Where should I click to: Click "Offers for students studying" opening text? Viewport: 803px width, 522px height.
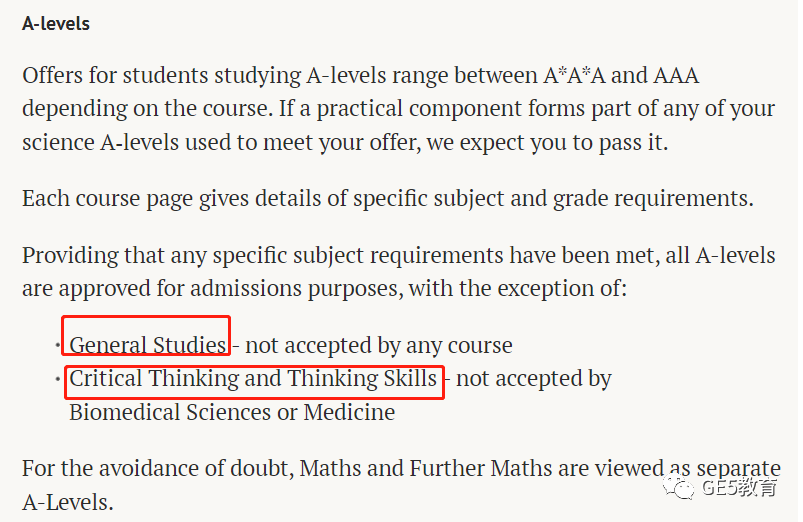click(161, 76)
